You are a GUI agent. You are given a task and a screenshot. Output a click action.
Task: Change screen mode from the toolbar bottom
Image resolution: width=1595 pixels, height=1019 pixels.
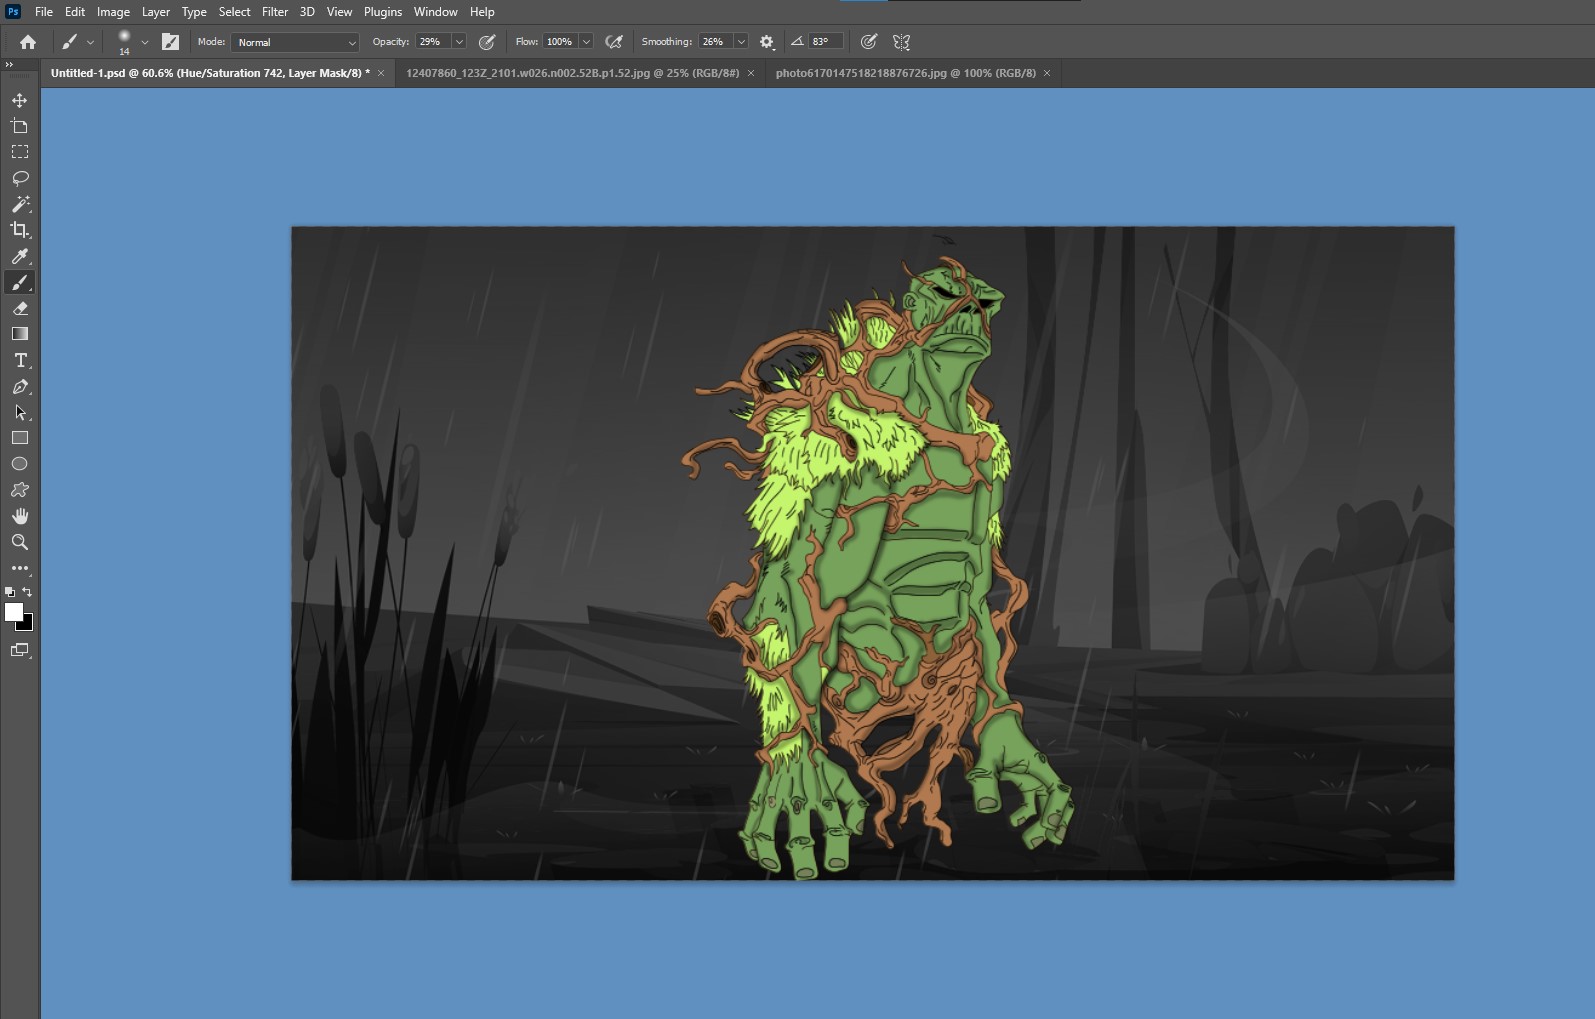point(20,650)
